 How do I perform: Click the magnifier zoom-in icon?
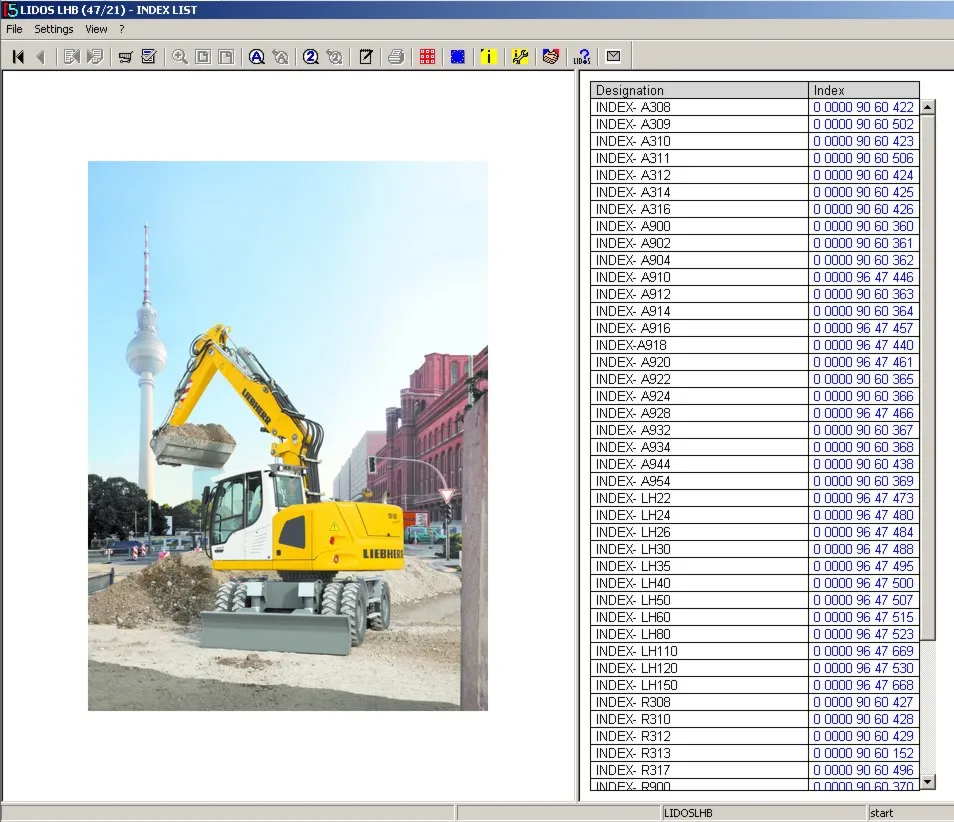(x=179, y=57)
